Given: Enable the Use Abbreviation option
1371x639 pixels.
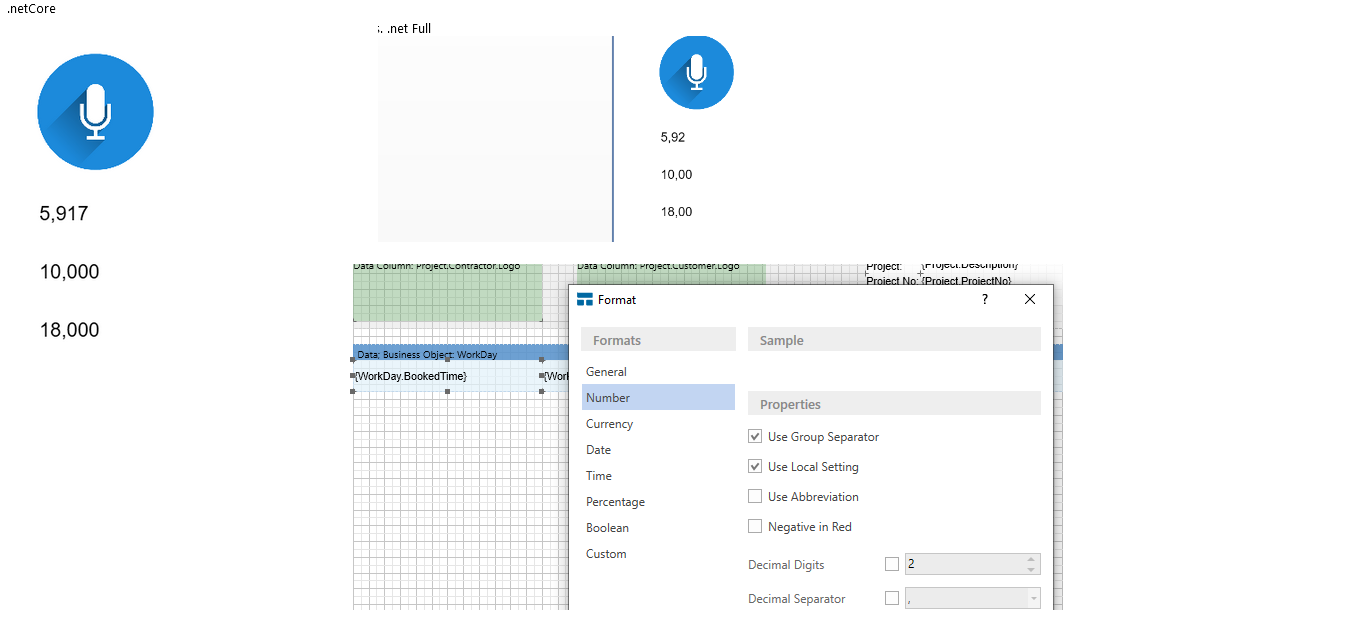Looking at the screenshot, I should click(x=755, y=497).
